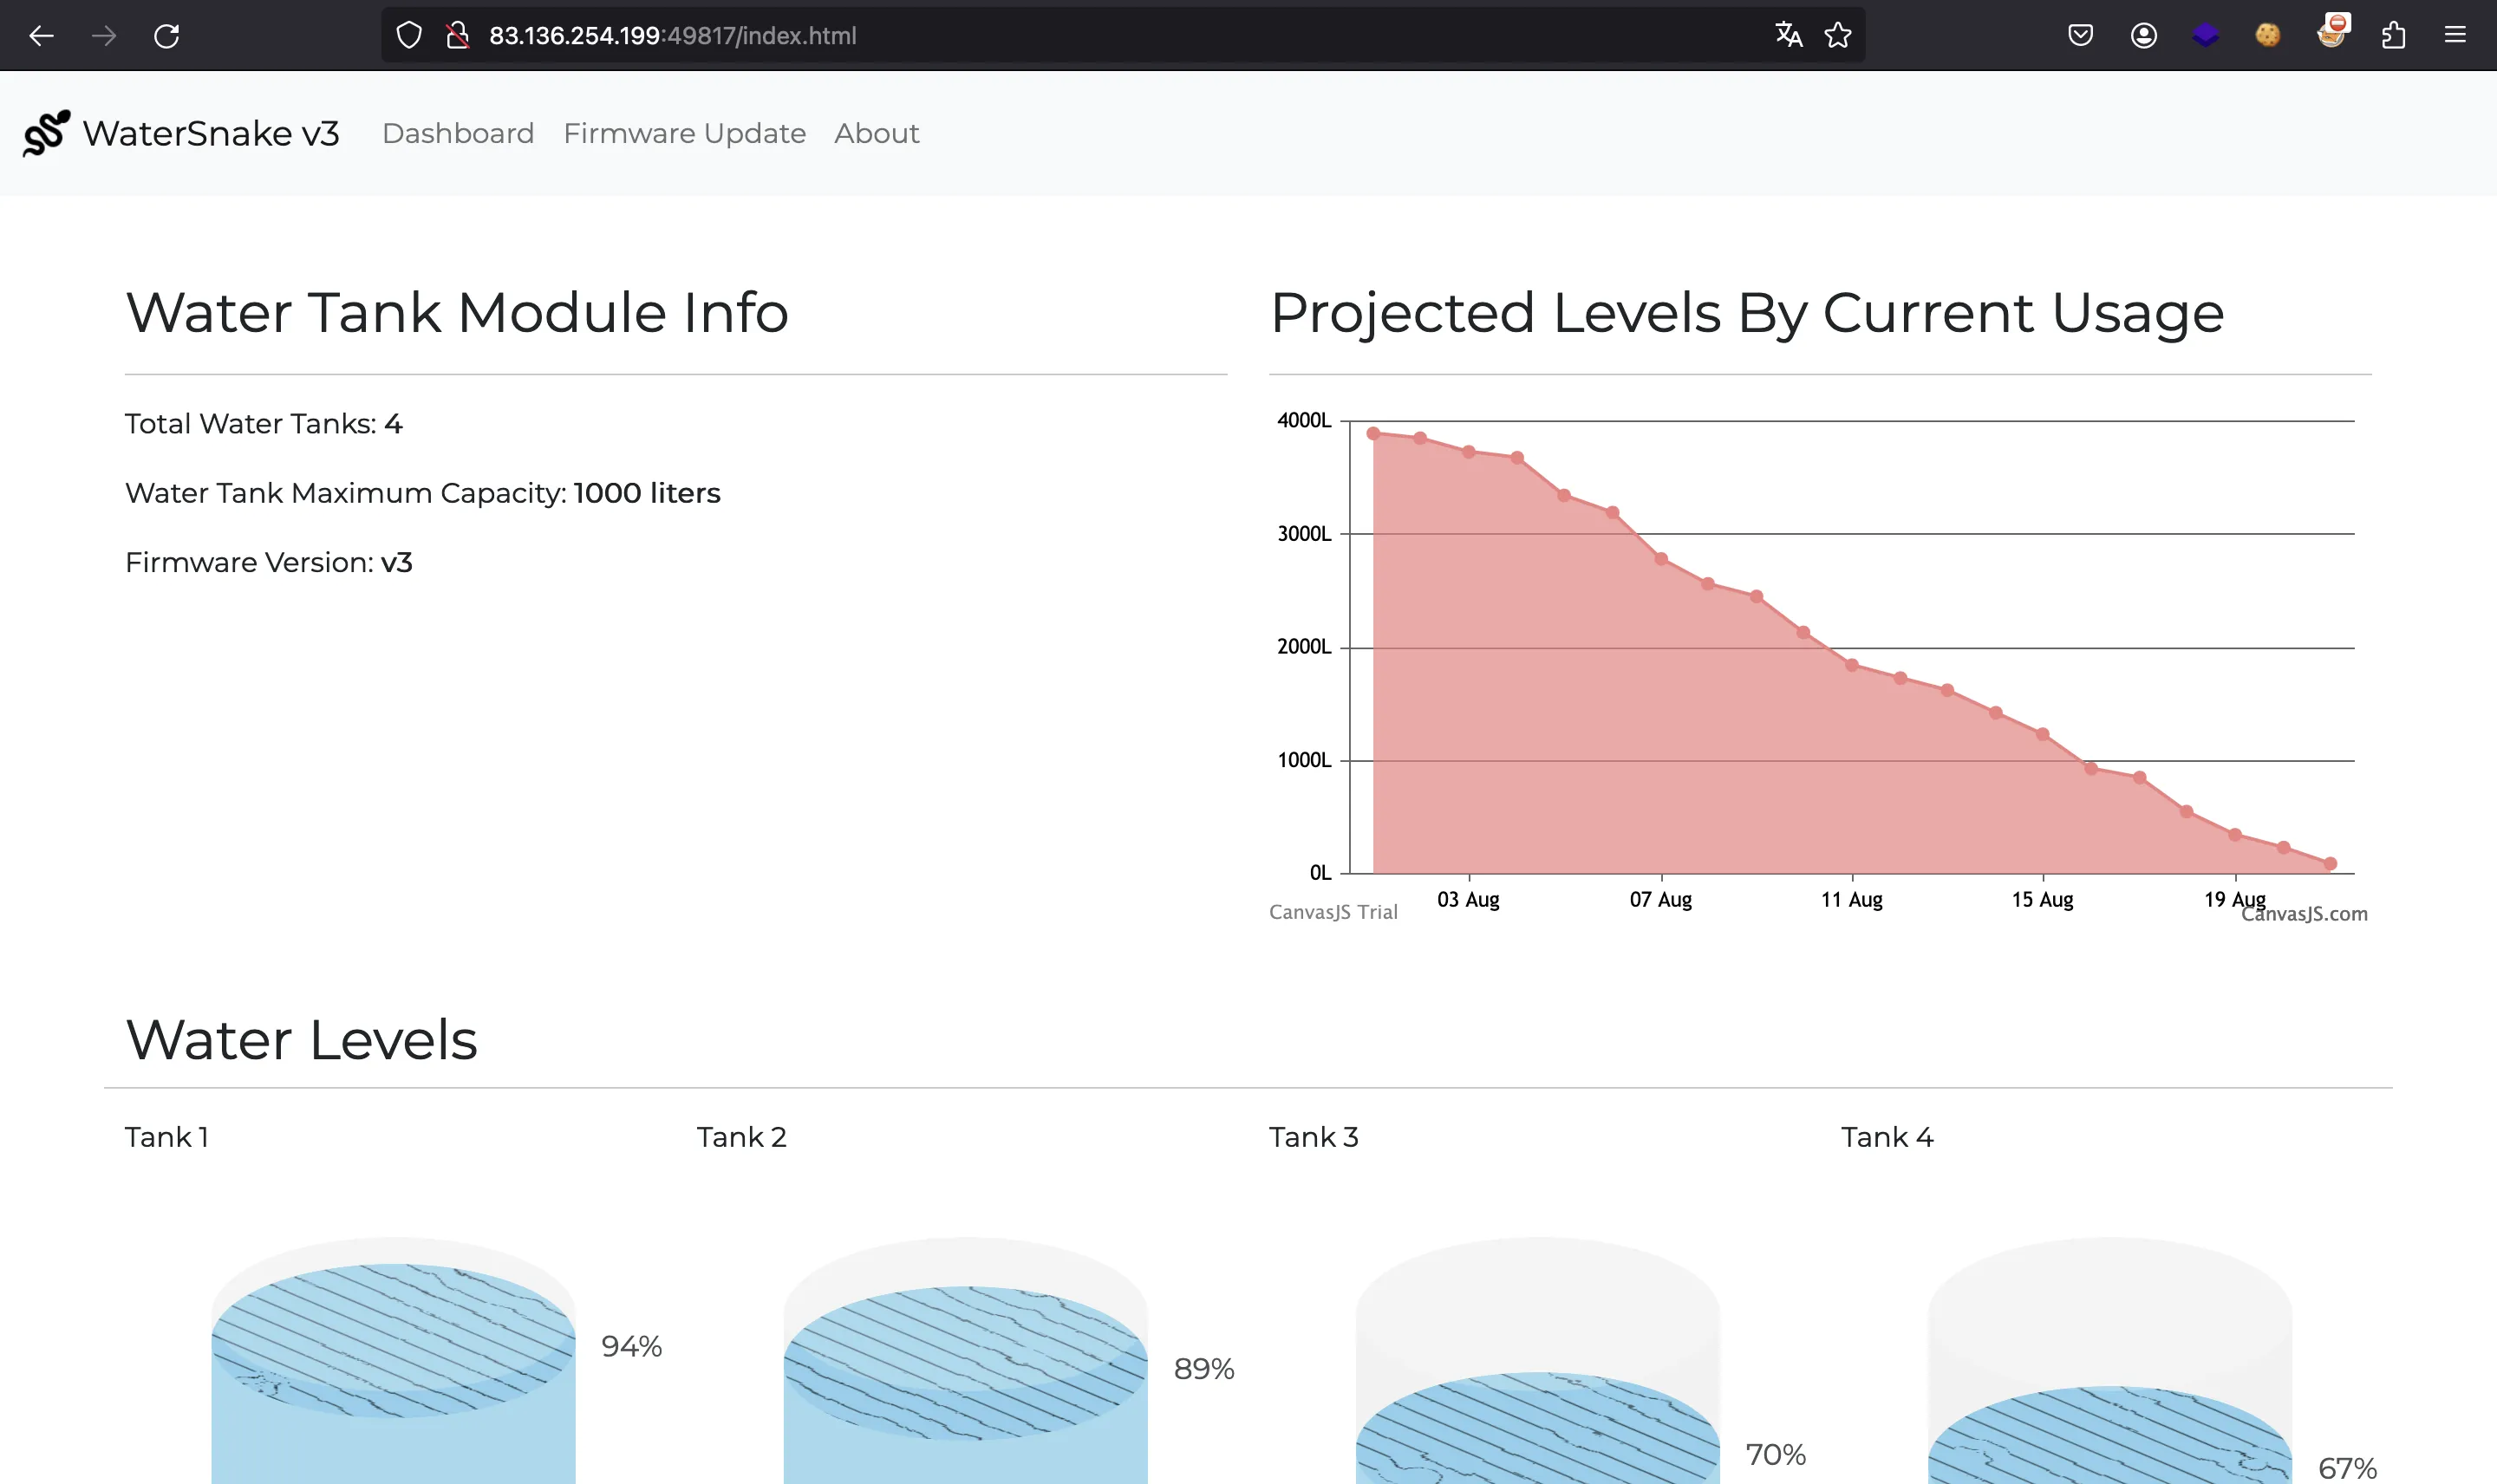
Task: Click the '15 Aug' axis label
Action: (2043, 899)
